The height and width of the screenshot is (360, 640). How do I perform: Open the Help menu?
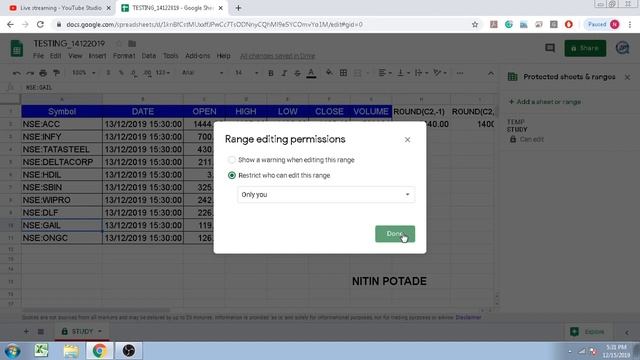(x=223, y=56)
